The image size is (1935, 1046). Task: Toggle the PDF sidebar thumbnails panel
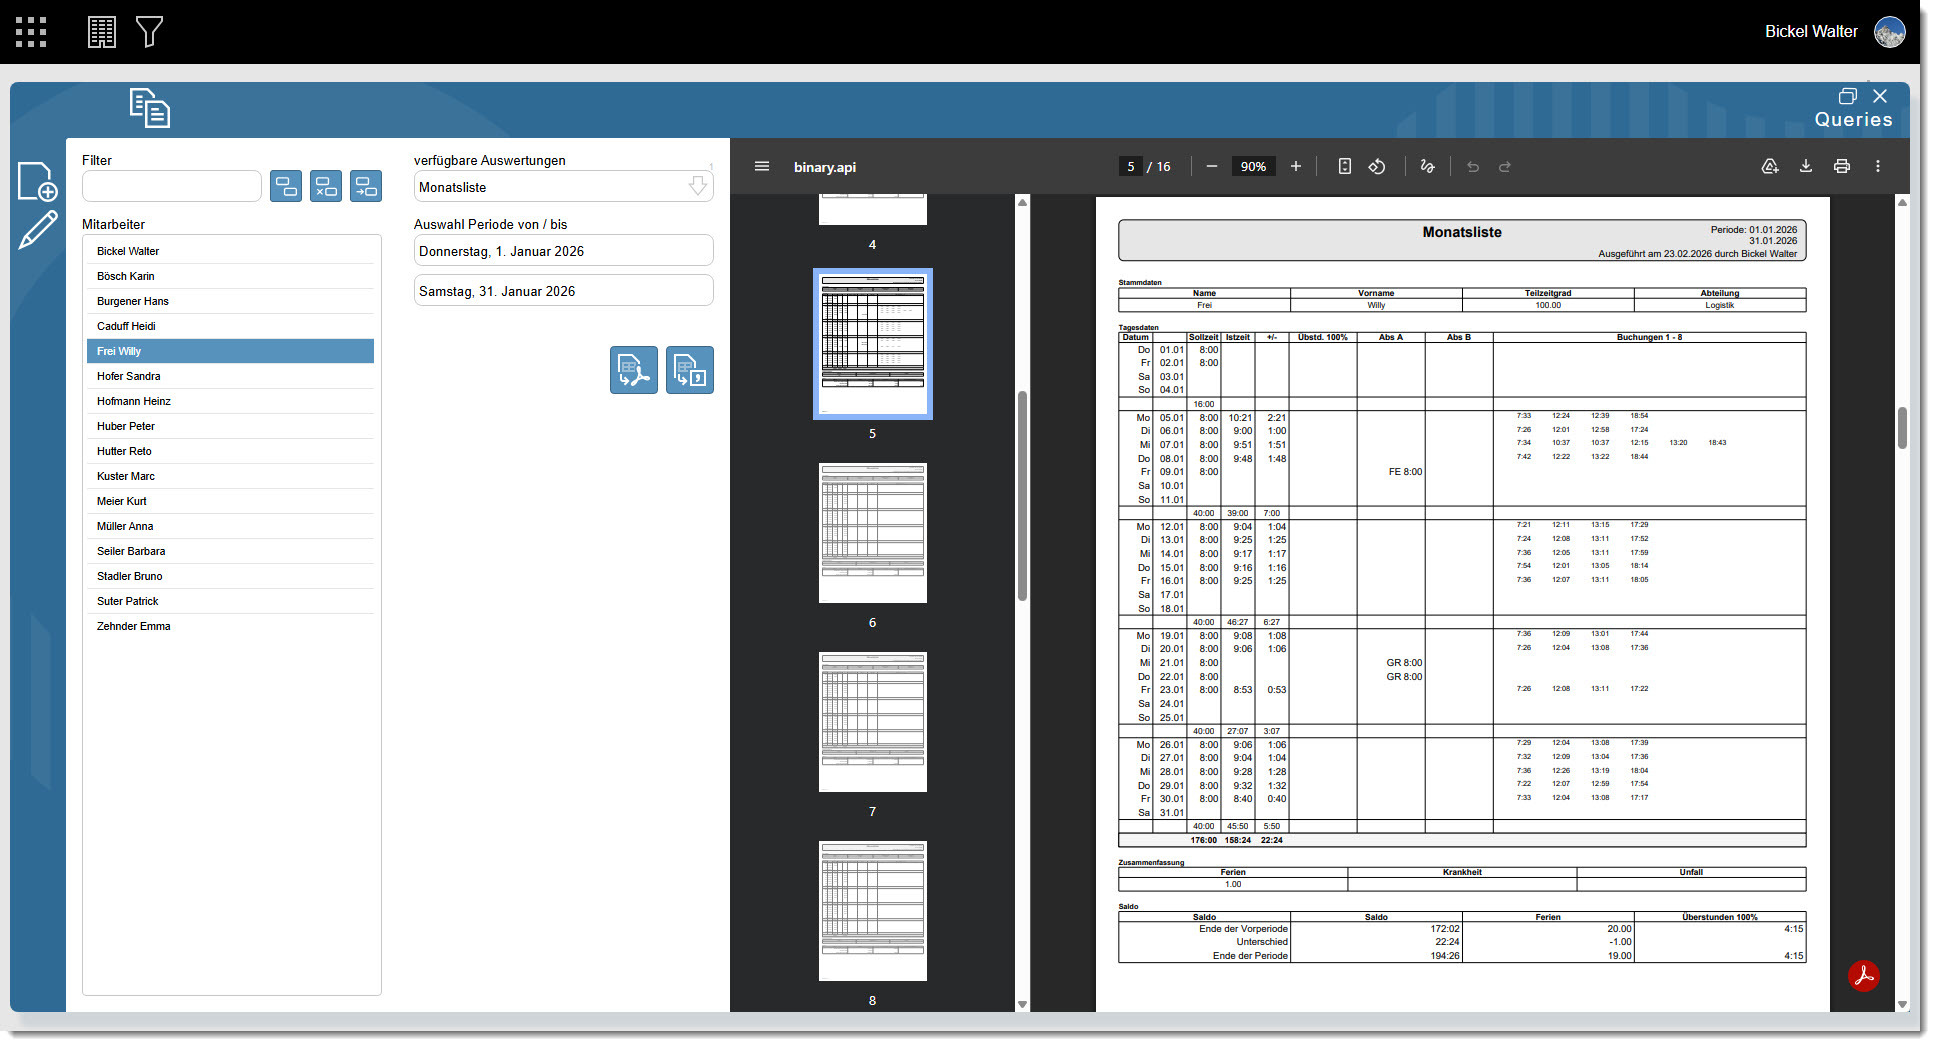(x=762, y=167)
